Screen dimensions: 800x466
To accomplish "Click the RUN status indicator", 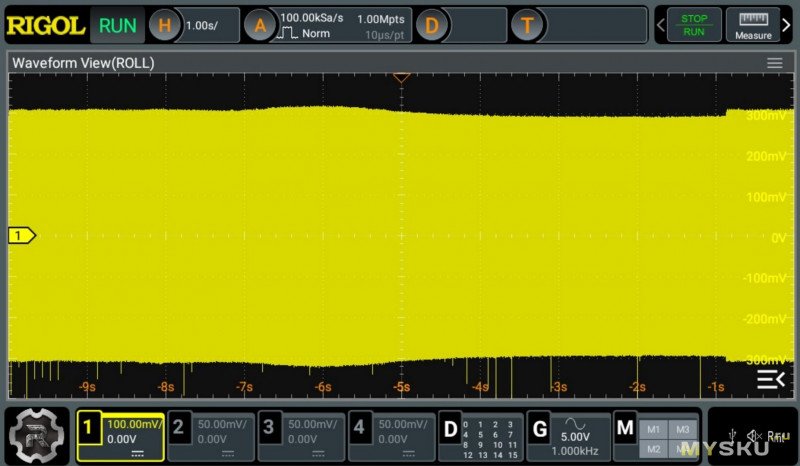I will pos(117,25).
